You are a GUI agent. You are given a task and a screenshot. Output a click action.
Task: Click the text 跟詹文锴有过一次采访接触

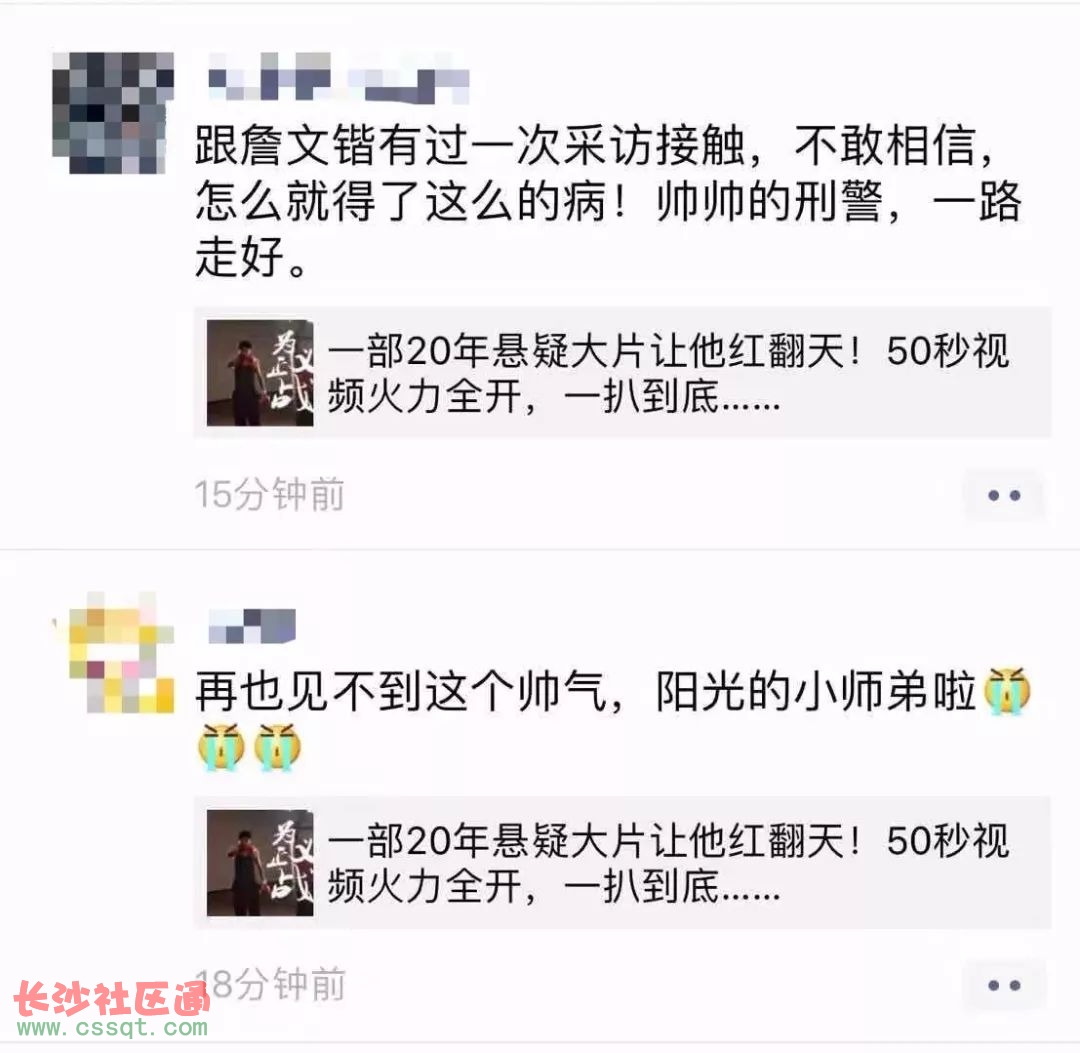470,145
